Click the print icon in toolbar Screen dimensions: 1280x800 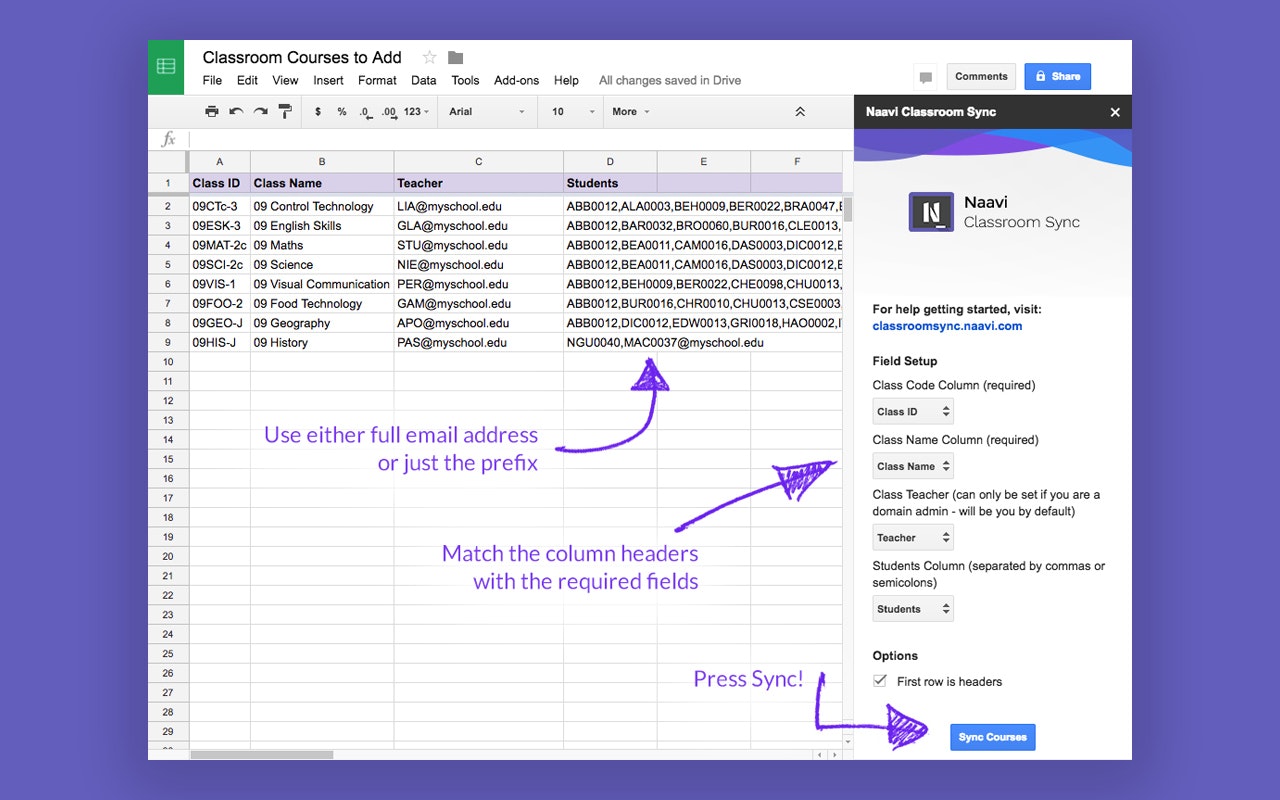click(211, 112)
